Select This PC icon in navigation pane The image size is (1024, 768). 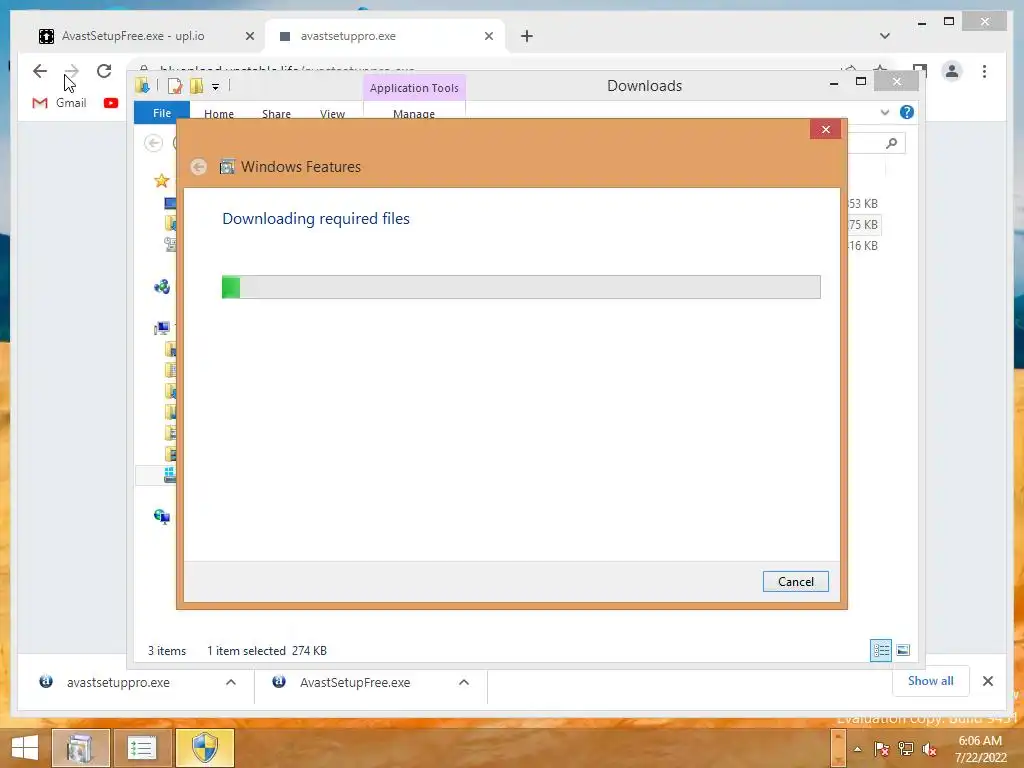(x=162, y=328)
